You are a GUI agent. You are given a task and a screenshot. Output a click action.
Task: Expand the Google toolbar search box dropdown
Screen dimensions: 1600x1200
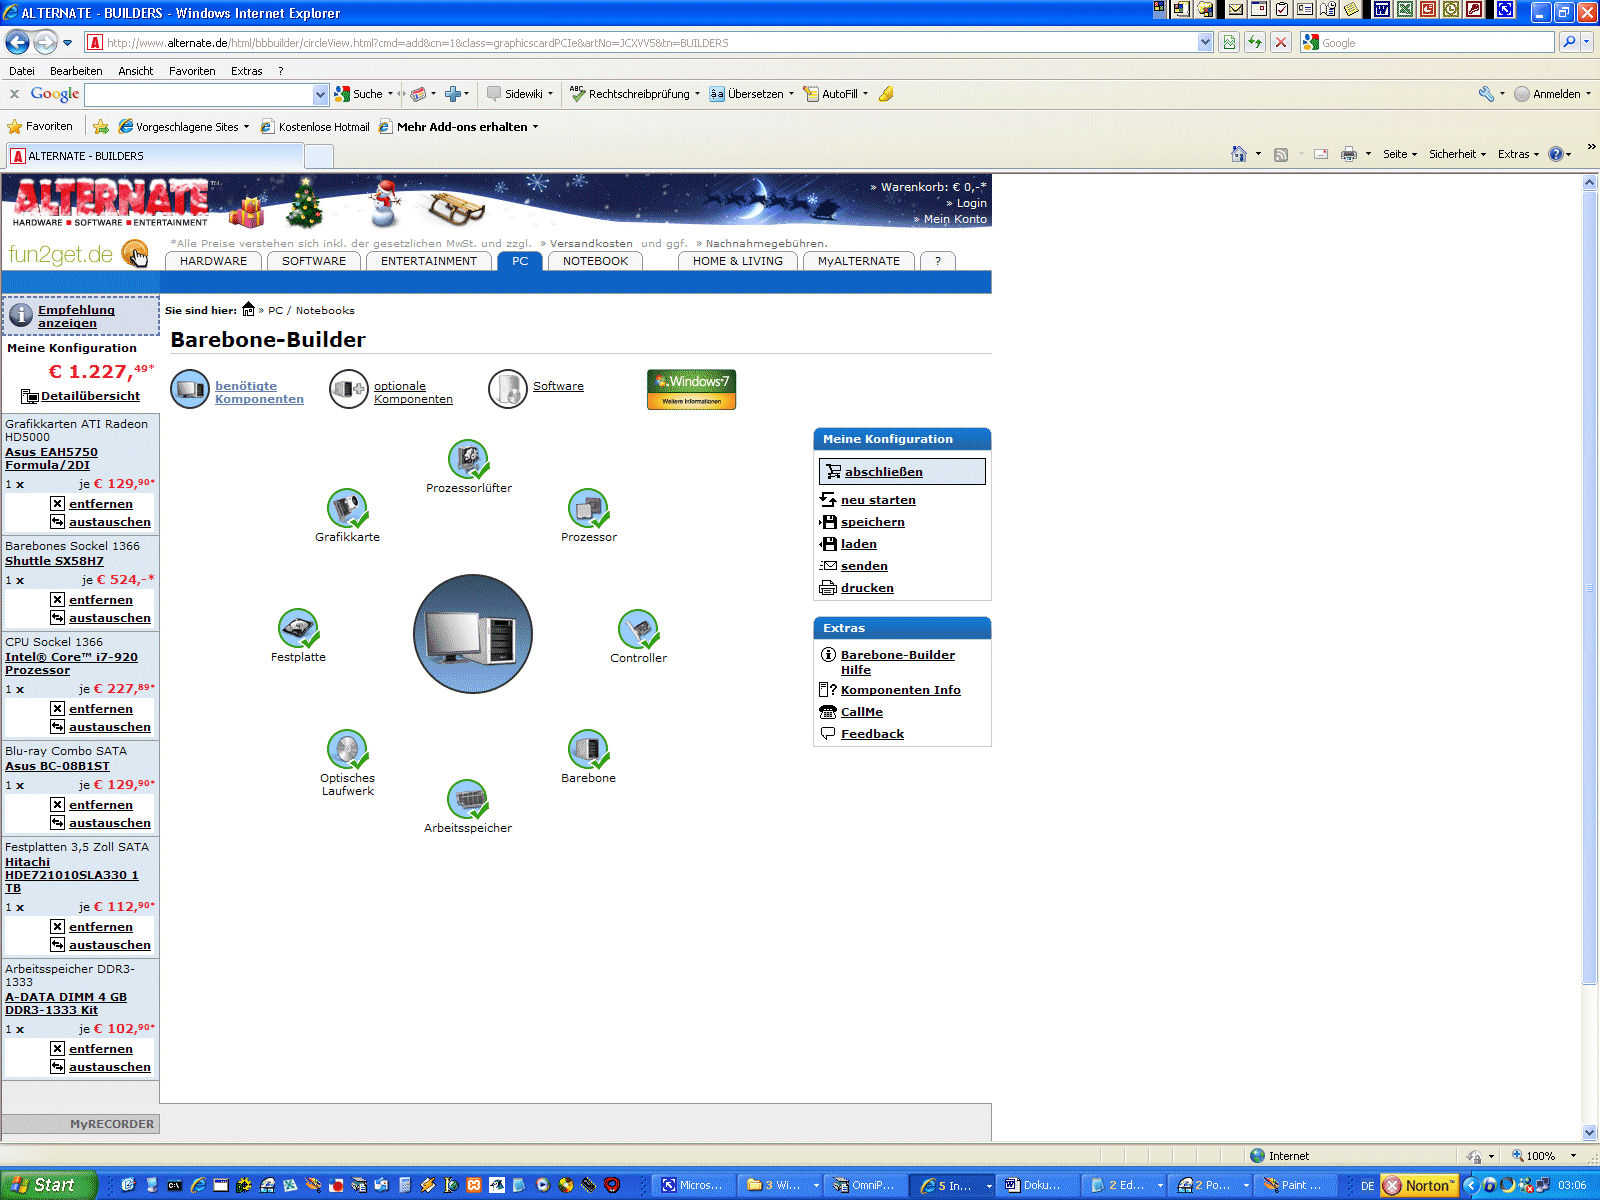320,94
